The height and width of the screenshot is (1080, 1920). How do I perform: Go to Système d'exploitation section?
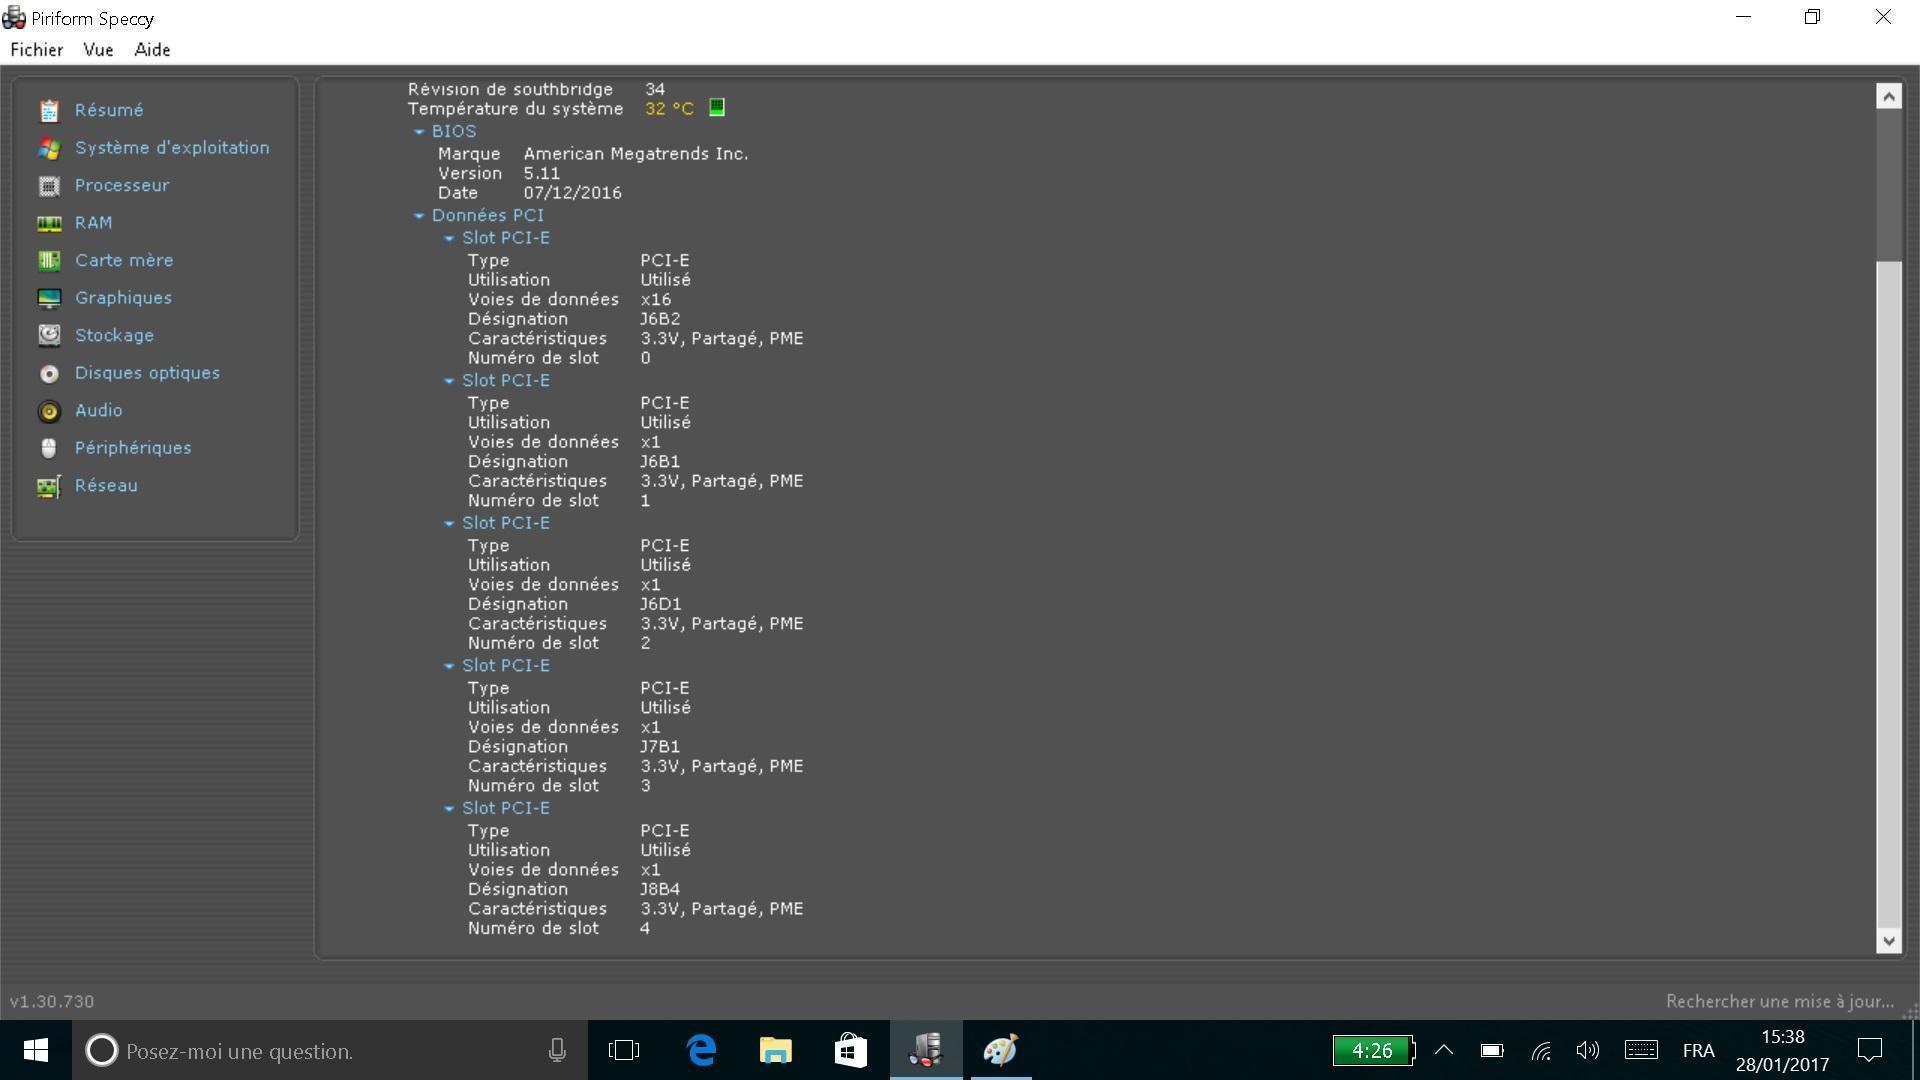click(172, 148)
